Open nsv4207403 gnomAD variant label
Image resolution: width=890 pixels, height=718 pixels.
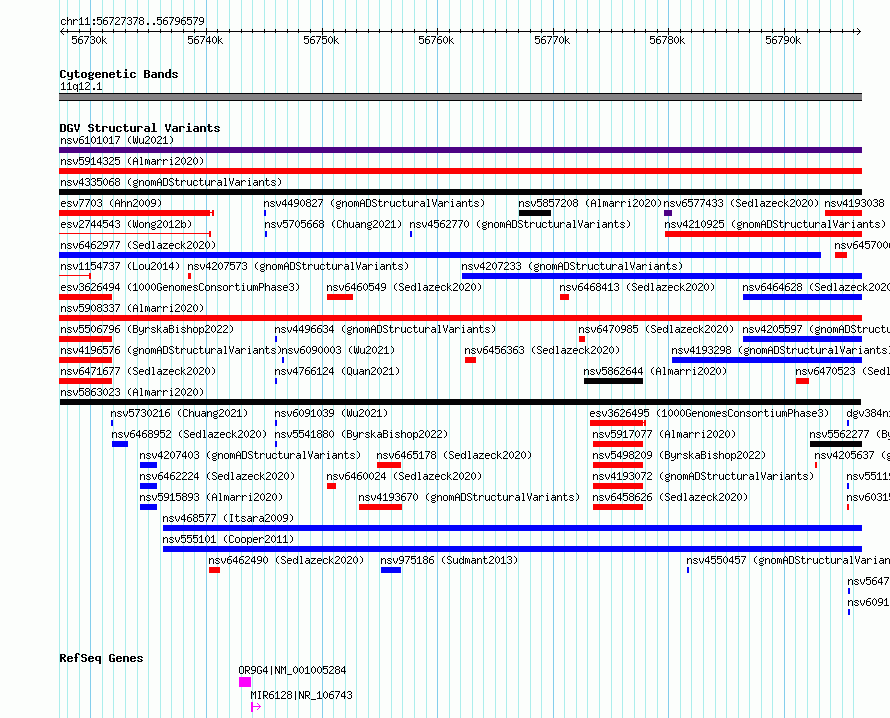250,455
